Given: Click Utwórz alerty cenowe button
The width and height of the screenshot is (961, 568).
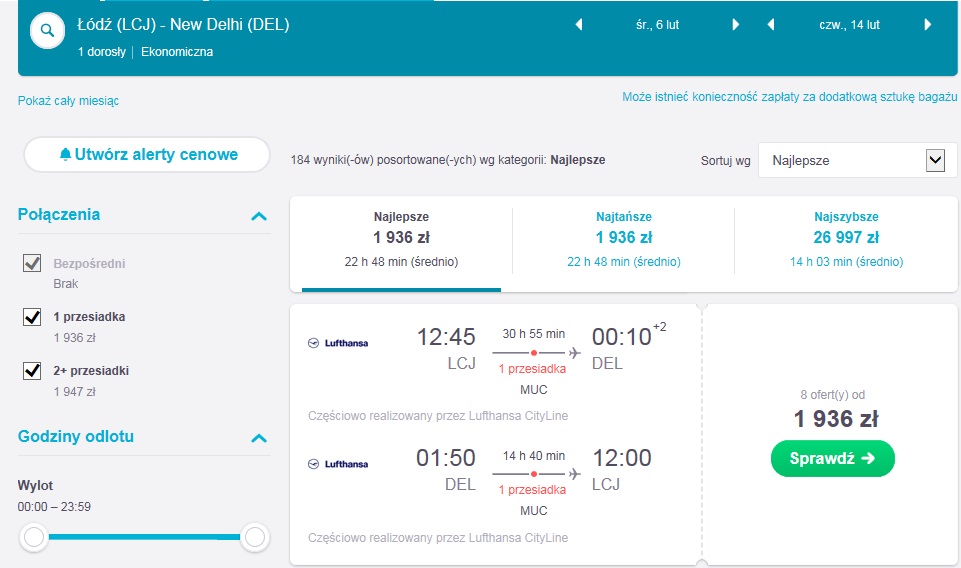Looking at the screenshot, I should 147,154.
